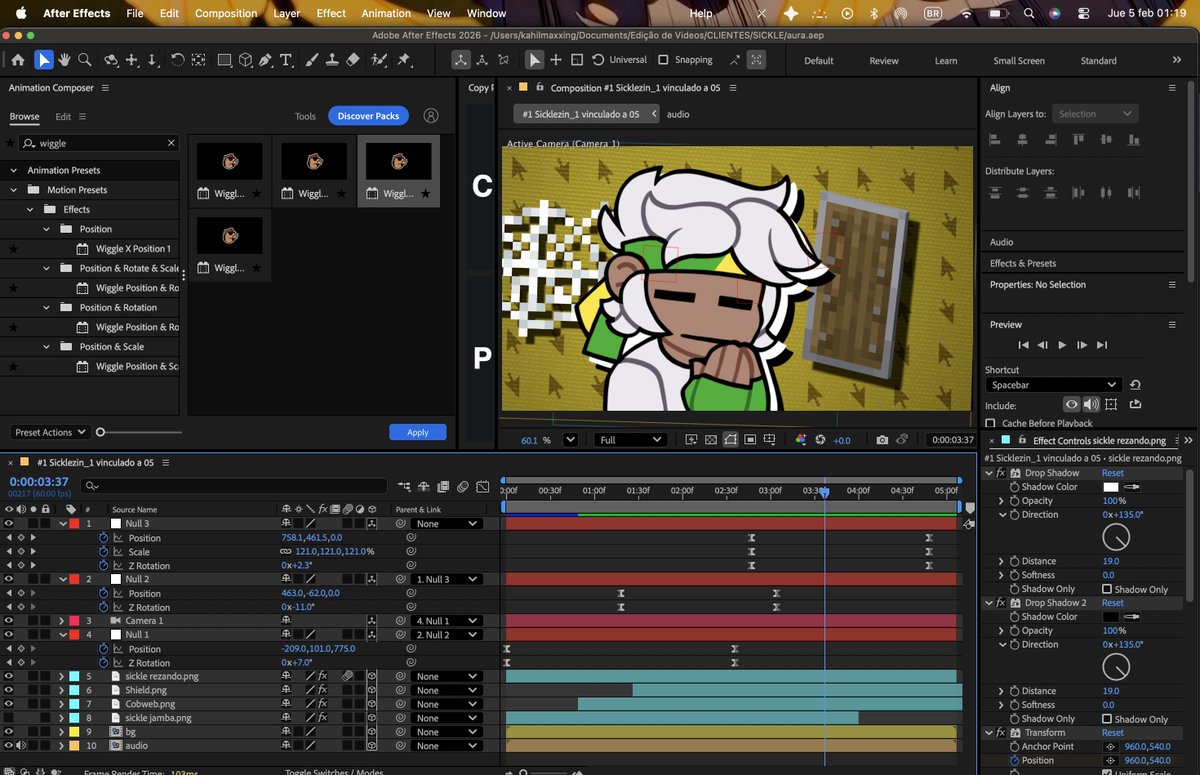Toggle Z Rotation stopwatch for Null 1
The width and height of the screenshot is (1200, 775).
(x=103, y=663)
